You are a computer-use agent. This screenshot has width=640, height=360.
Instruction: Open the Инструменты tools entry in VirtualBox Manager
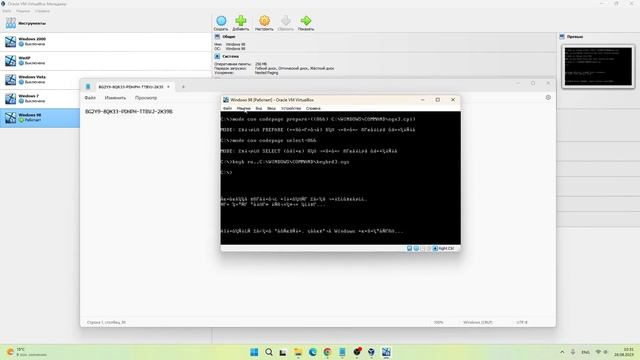(106, 23)
